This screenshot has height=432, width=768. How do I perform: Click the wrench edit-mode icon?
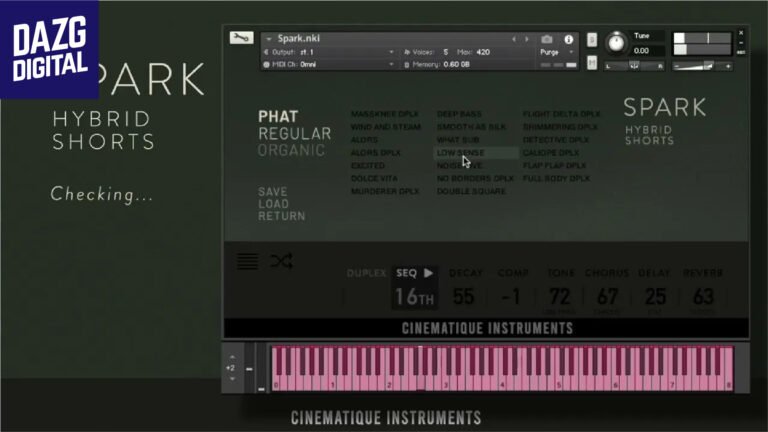pyautogui.click(x=241, y=38)
